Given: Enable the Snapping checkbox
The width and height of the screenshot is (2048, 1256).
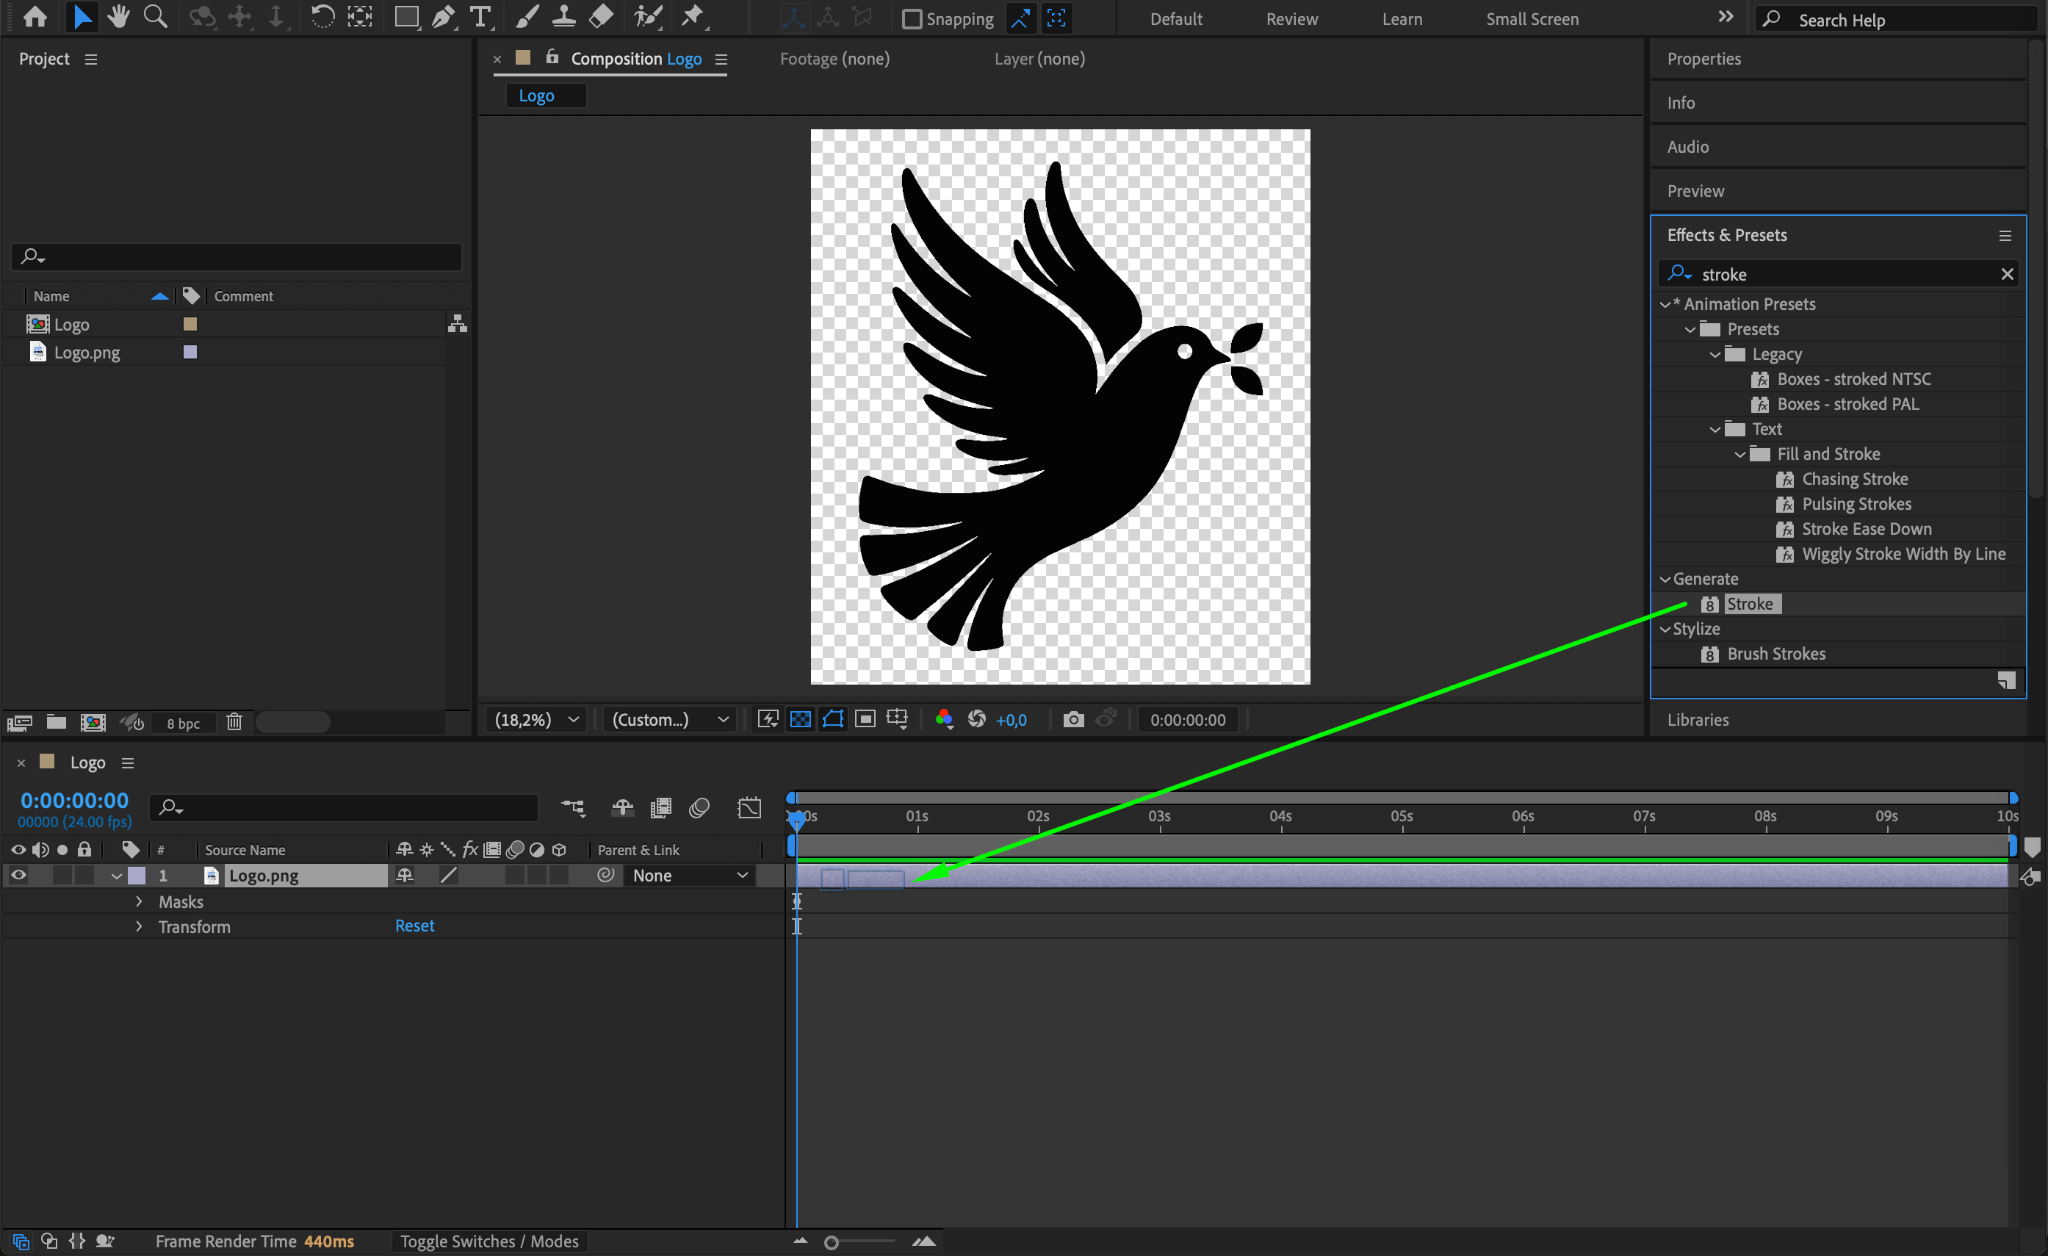Looking at the screenshot, I should point(912,19).
